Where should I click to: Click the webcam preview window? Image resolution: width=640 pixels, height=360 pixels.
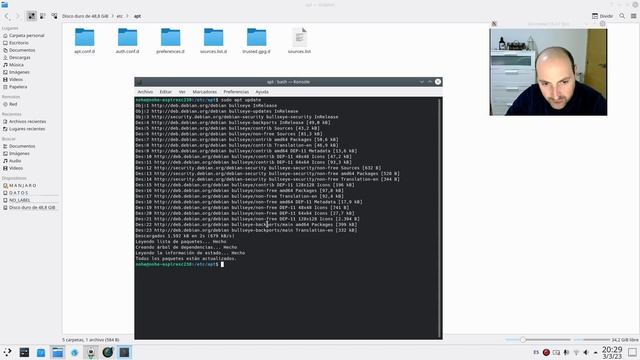(x=548, y=72)
